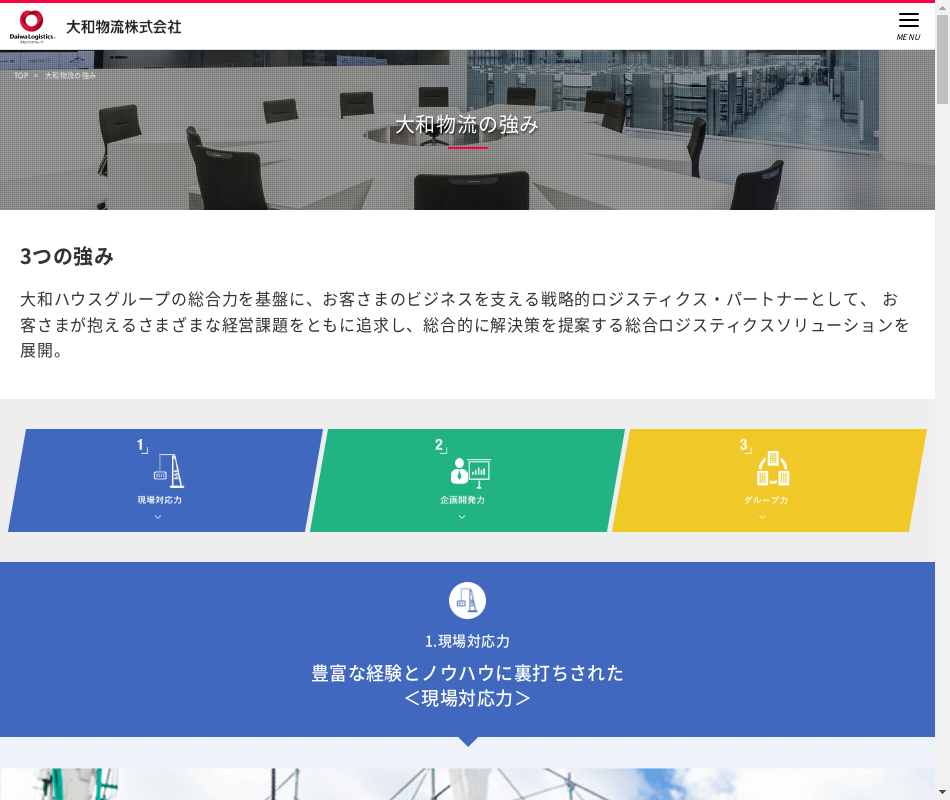Viewport: 950px width, 800px height.
Task: Click the round crane icon above 1.現場対応力
Action: [467, 600]
